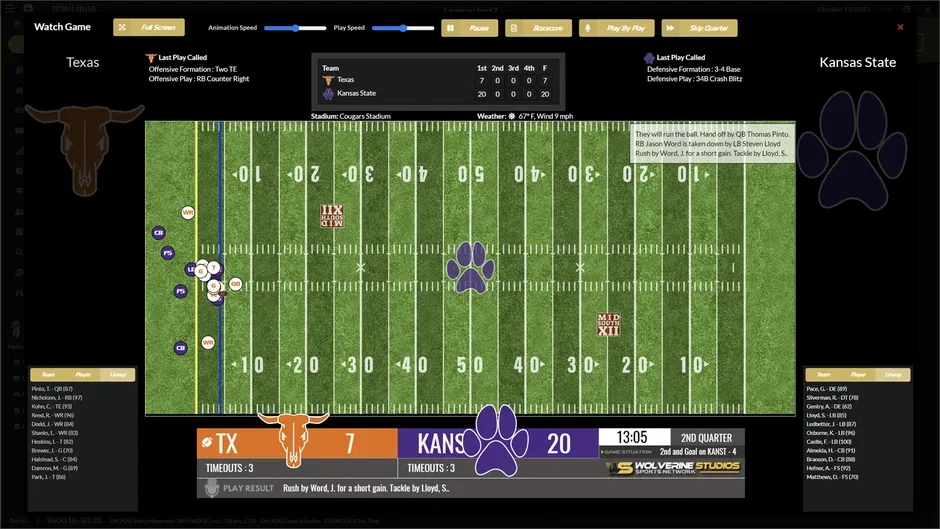Select the Player tab in Texas panel
The height and width of the screenshot is (529, 940).
click(83, 374)
